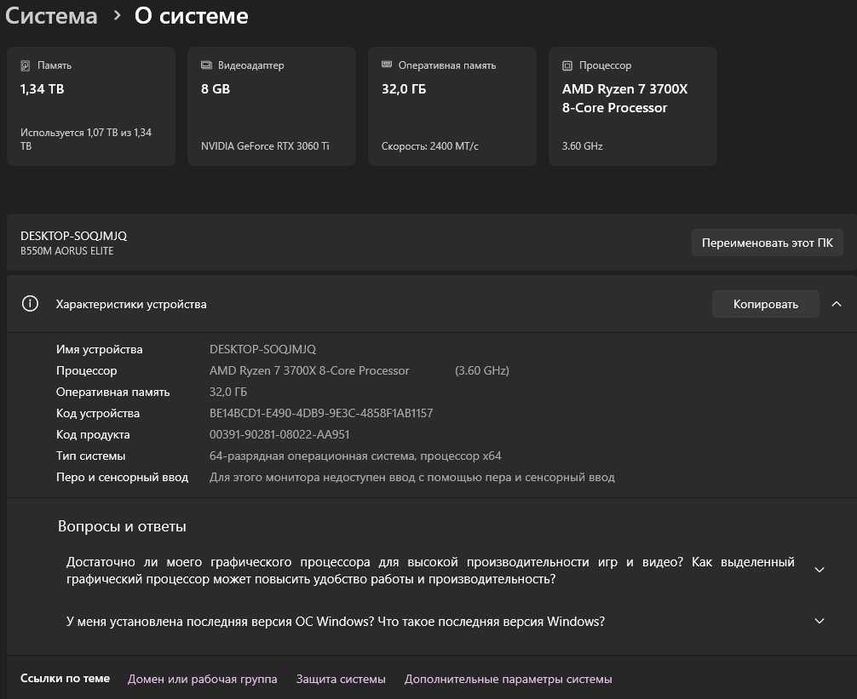This screenshot has width=857, height=699.
Task: Open the Оперативная память 32,0 ГБ card
Action: coord(452,106)
